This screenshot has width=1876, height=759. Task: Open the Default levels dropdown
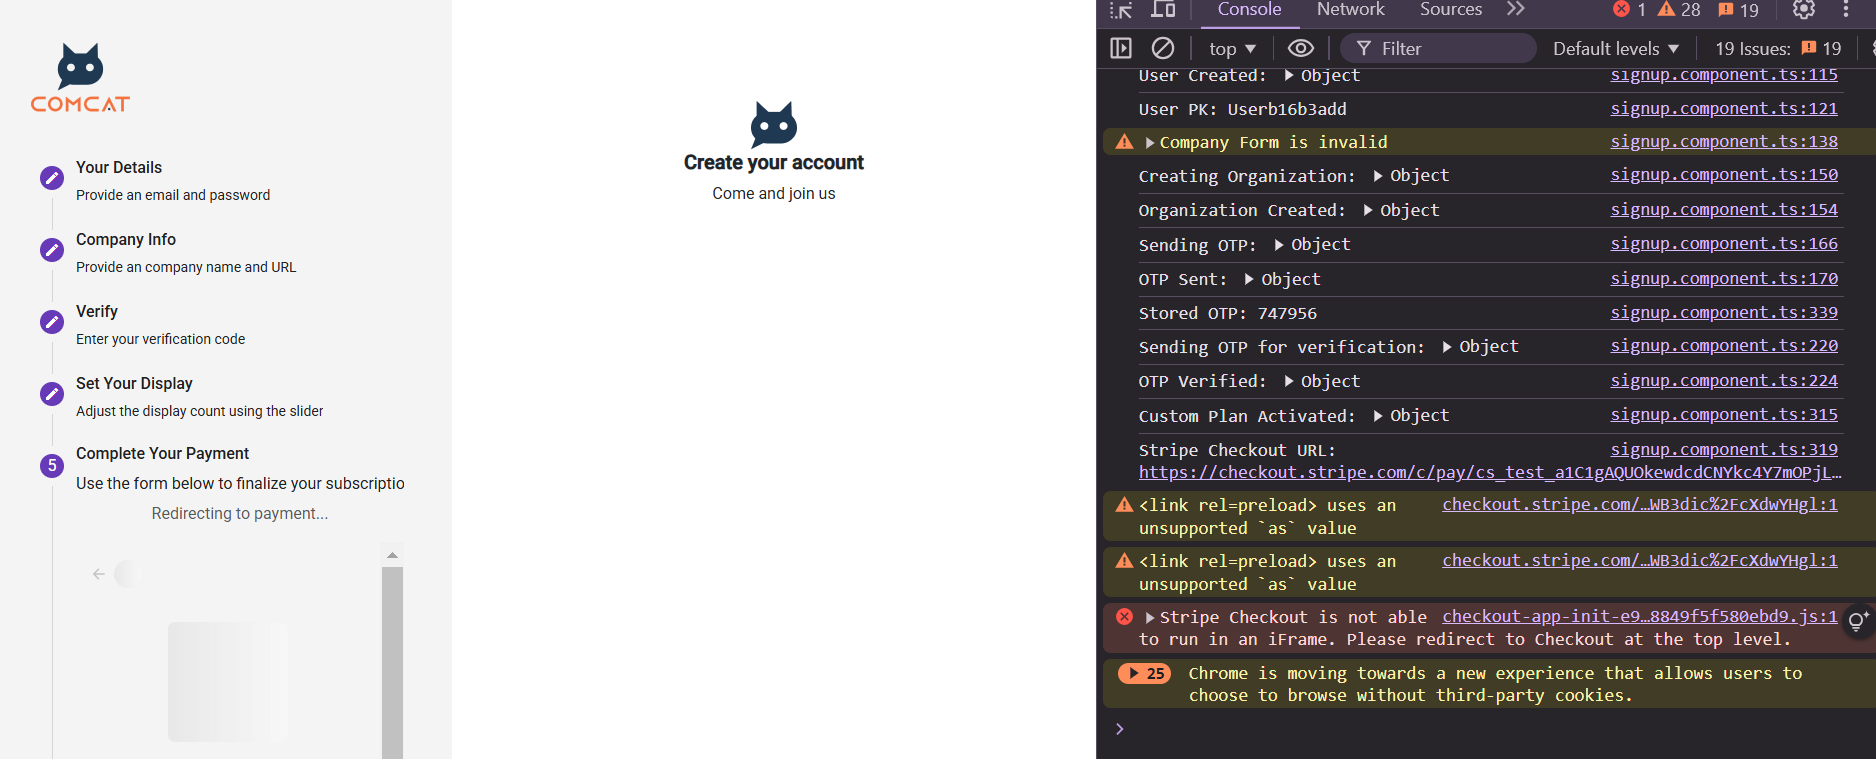[1615, 49]
